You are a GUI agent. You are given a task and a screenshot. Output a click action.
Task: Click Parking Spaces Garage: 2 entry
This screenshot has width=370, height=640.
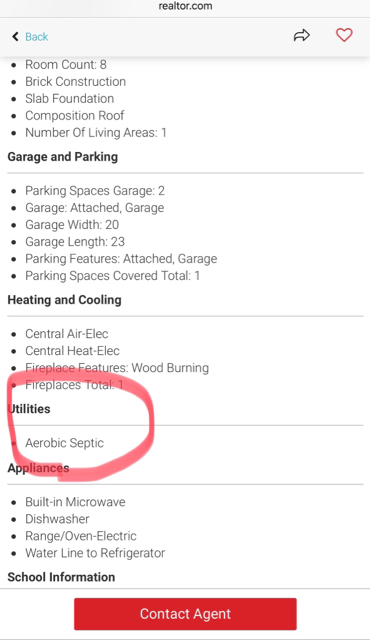point(95,191)
